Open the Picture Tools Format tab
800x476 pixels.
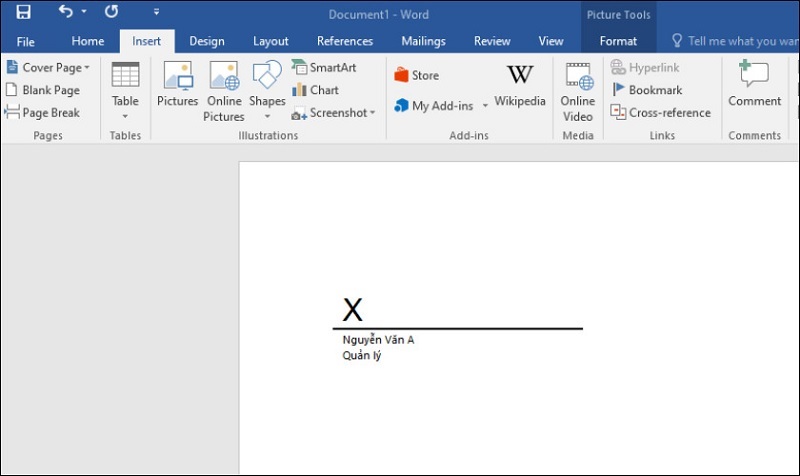click(x=618, y=41)
